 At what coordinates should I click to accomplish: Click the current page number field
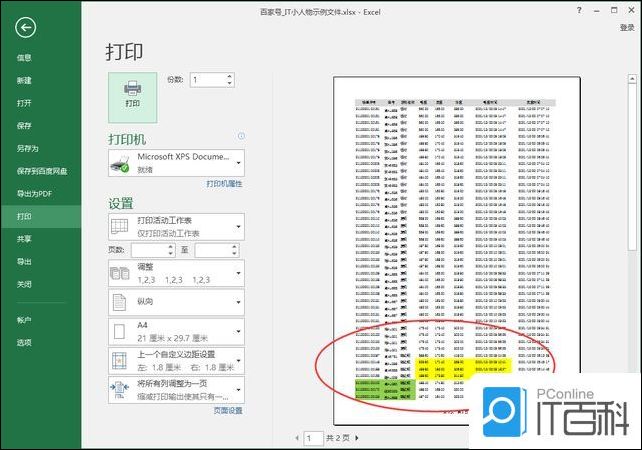pyautogui.click(x=313, y=439)
